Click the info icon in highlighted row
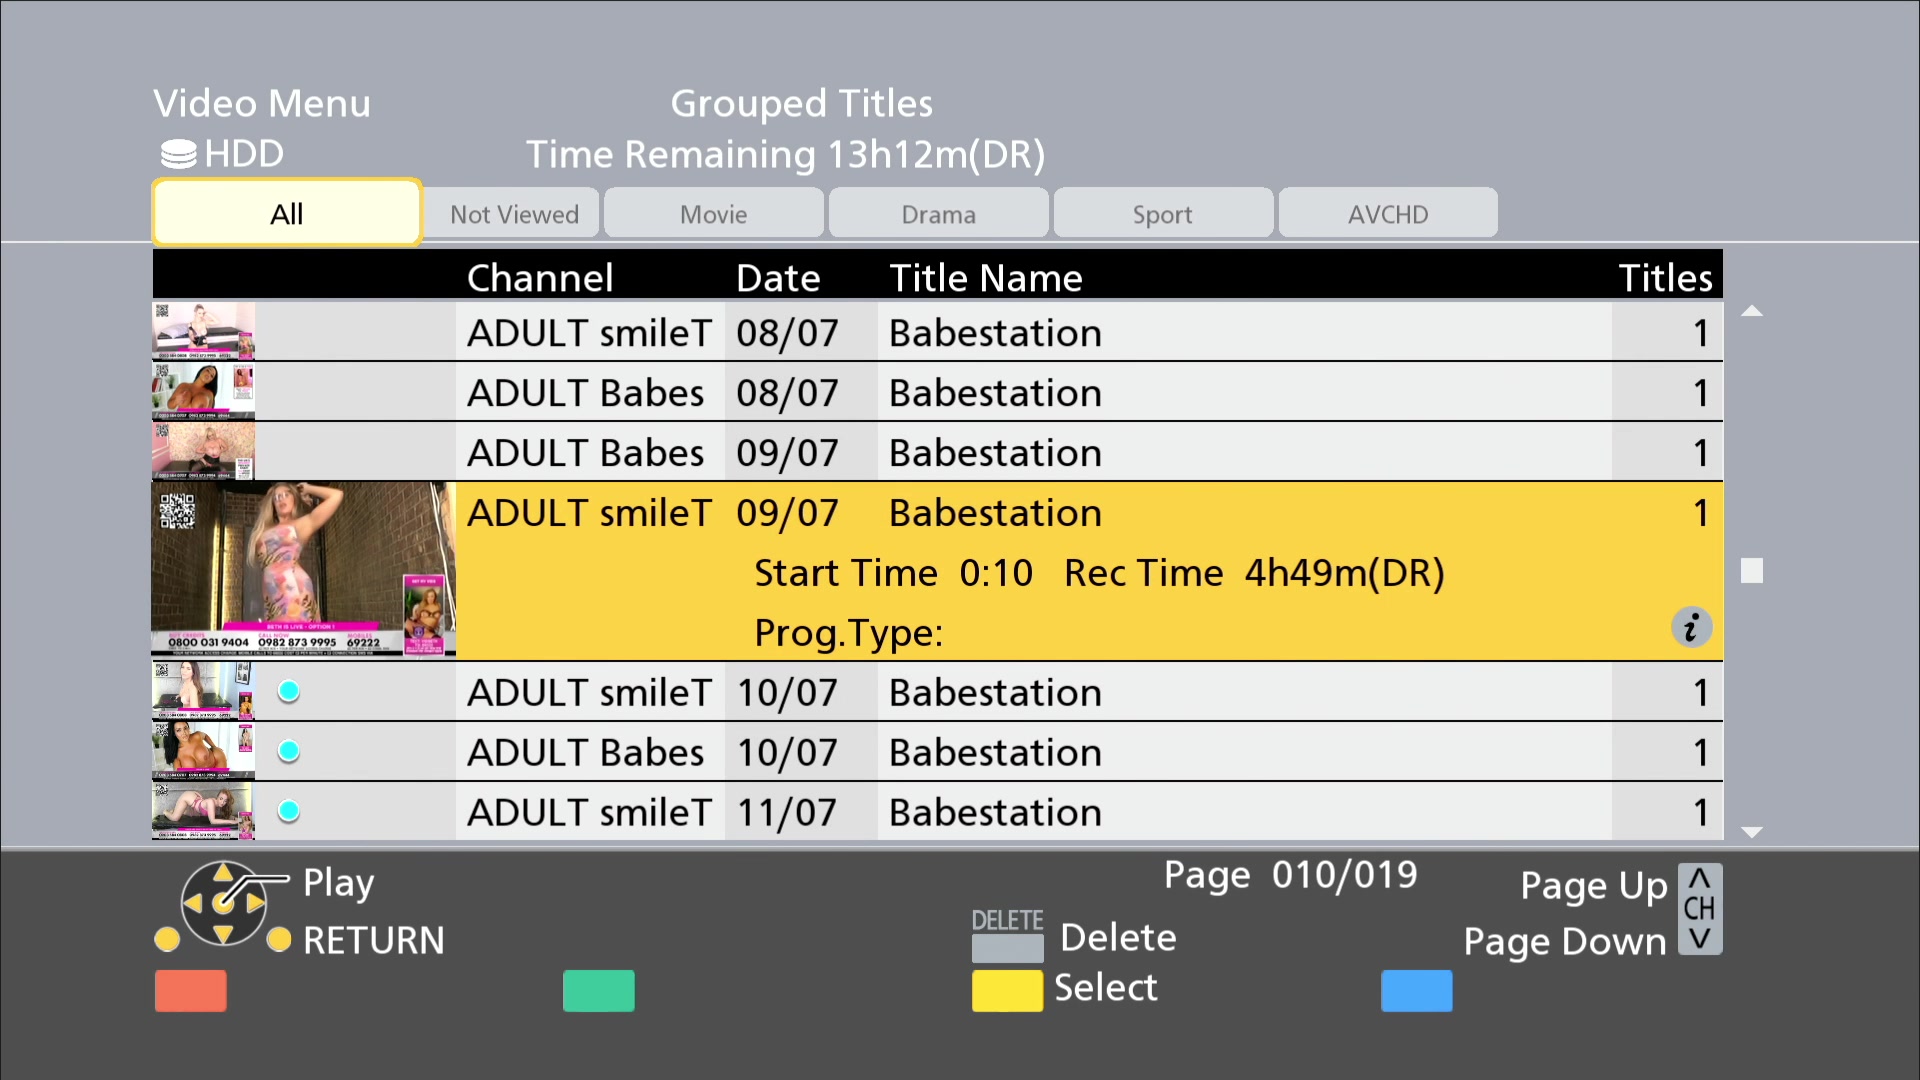The image size is (1920, 1080). (1692, 628)
